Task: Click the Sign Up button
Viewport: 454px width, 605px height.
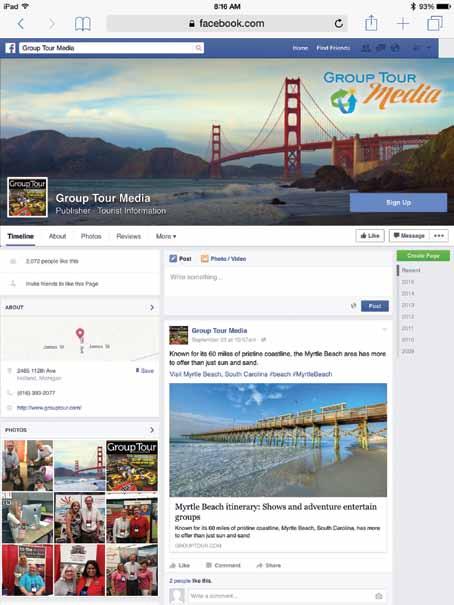Action: coord(398,203)
